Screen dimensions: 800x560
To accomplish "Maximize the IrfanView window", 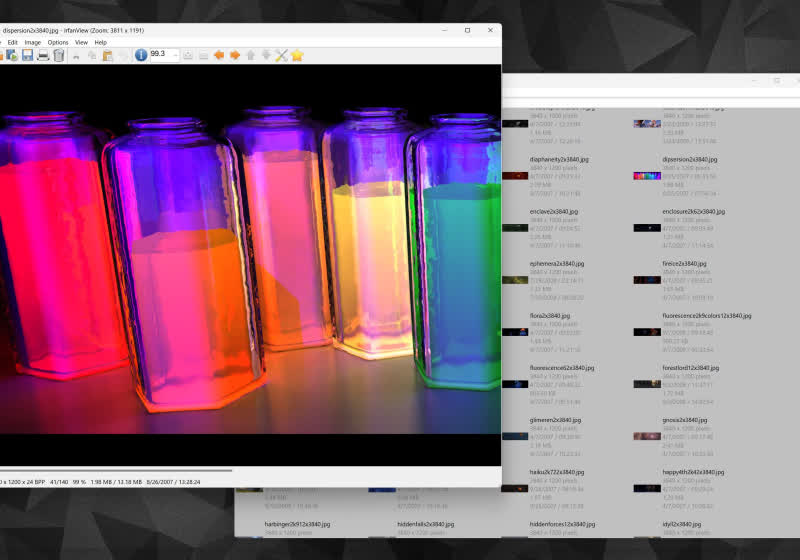I will click(467, 30).
